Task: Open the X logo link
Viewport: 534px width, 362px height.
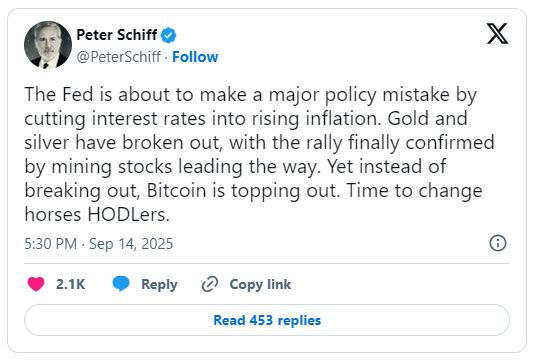Action: click(497, 34)
